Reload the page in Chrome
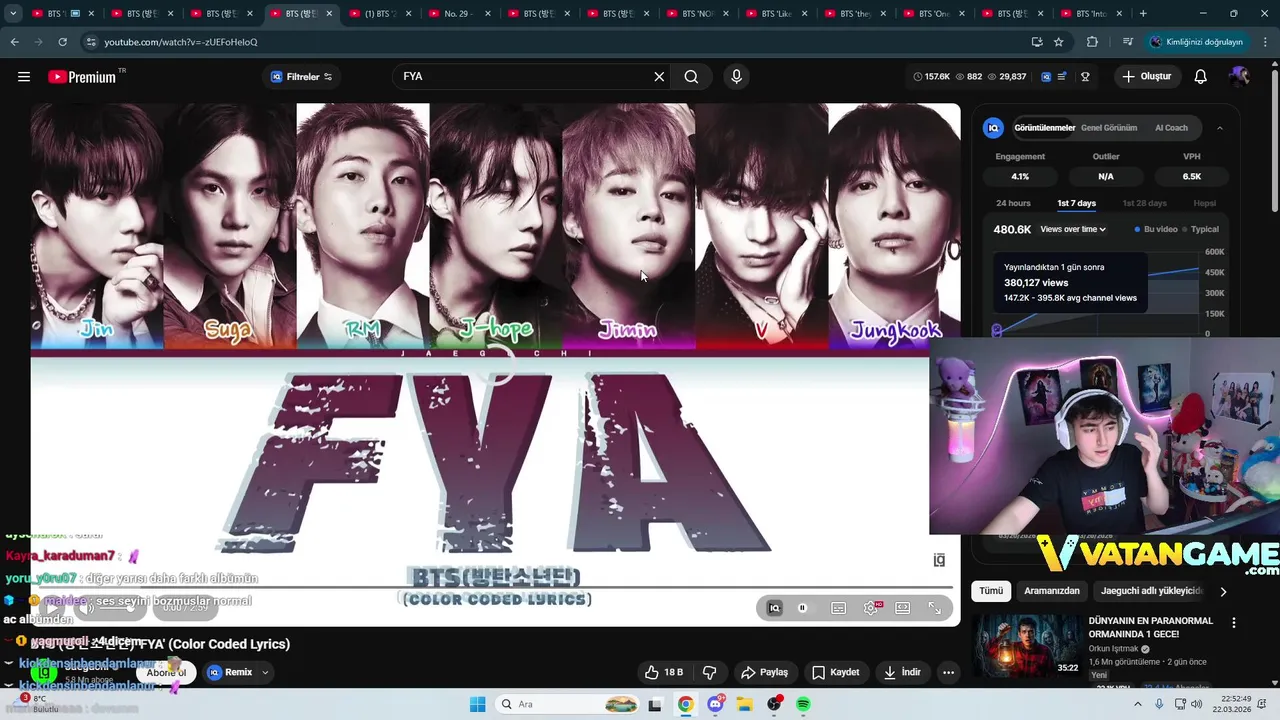1280x720 pixels. pos(62,42)
